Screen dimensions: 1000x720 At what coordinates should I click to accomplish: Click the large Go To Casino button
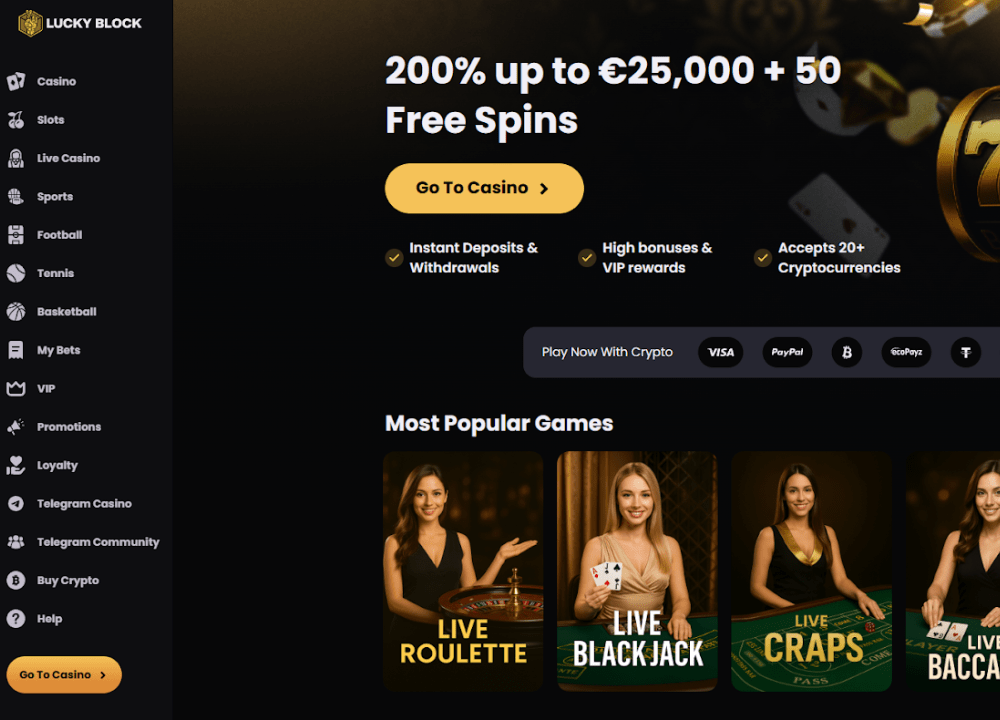[484, 188]
